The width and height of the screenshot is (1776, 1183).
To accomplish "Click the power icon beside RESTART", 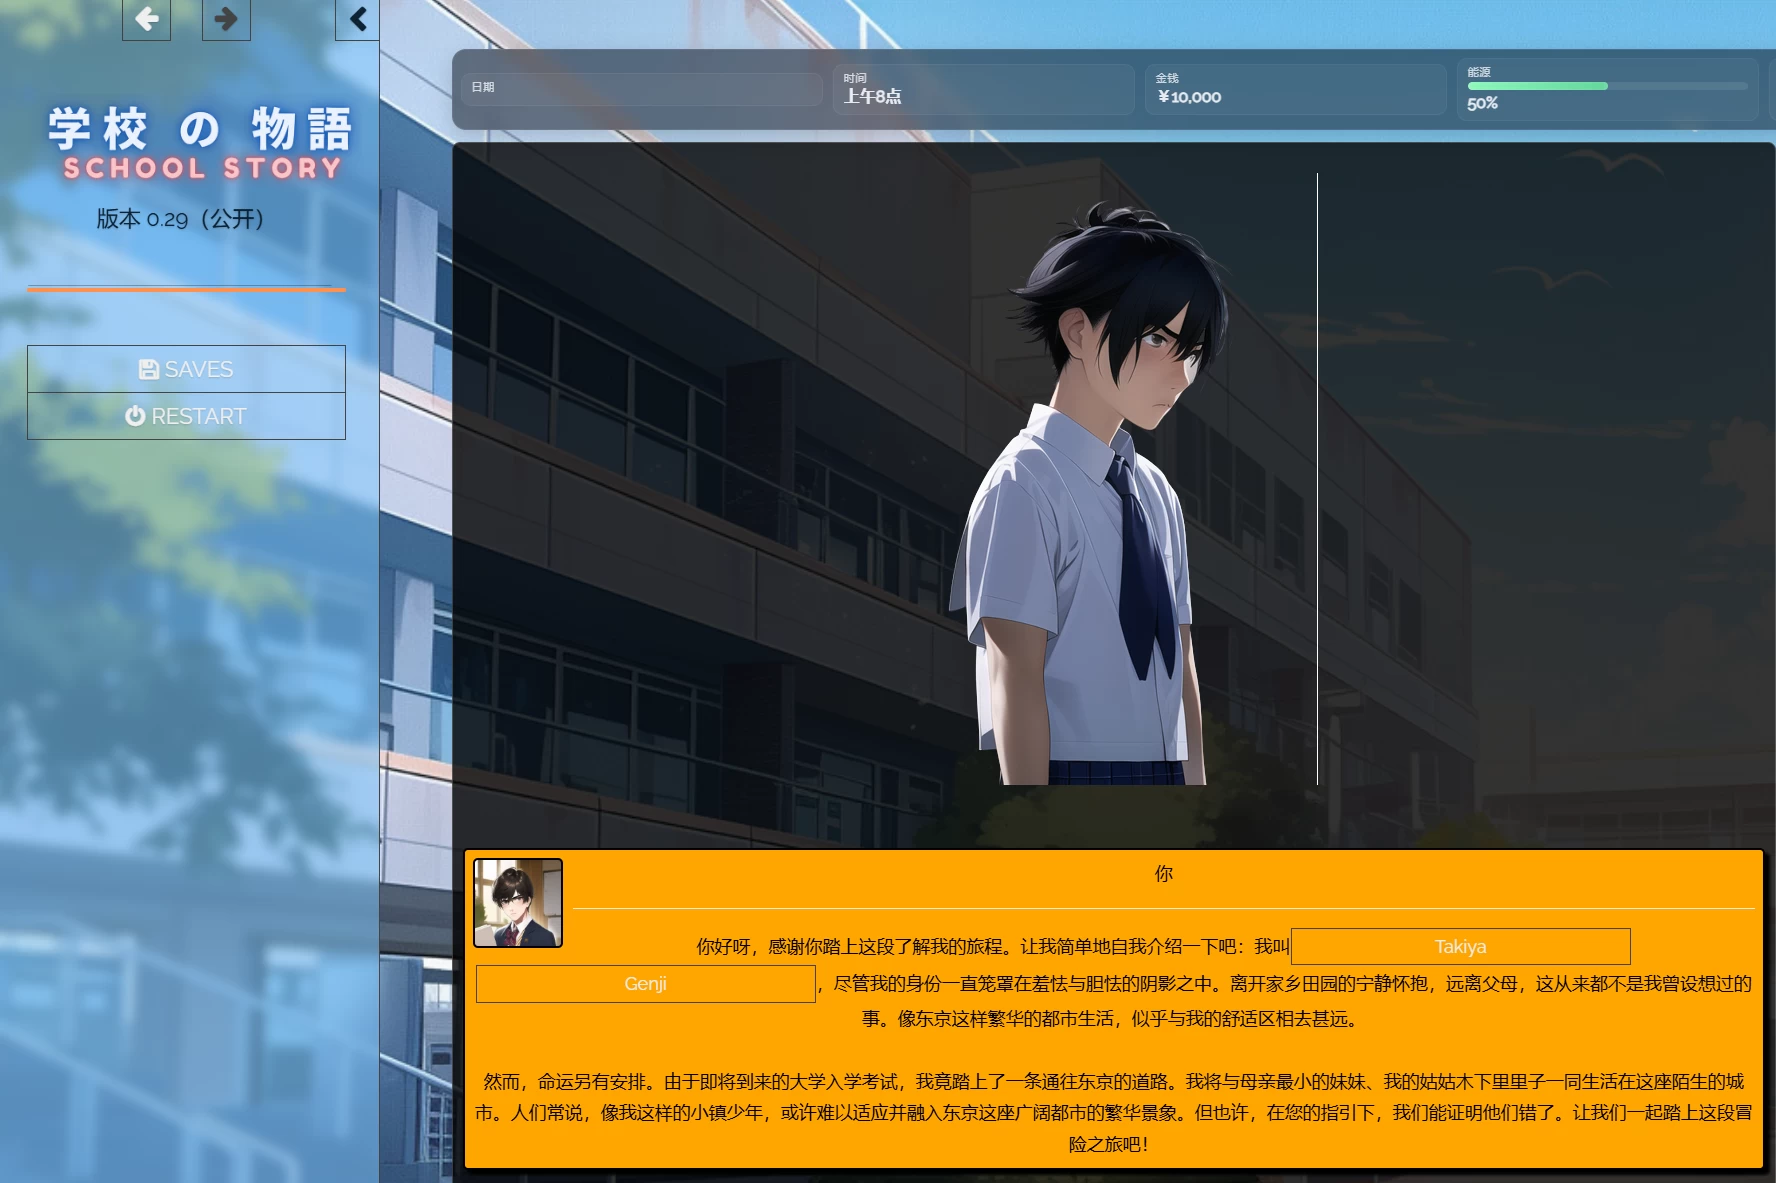I will click(135, 416).
